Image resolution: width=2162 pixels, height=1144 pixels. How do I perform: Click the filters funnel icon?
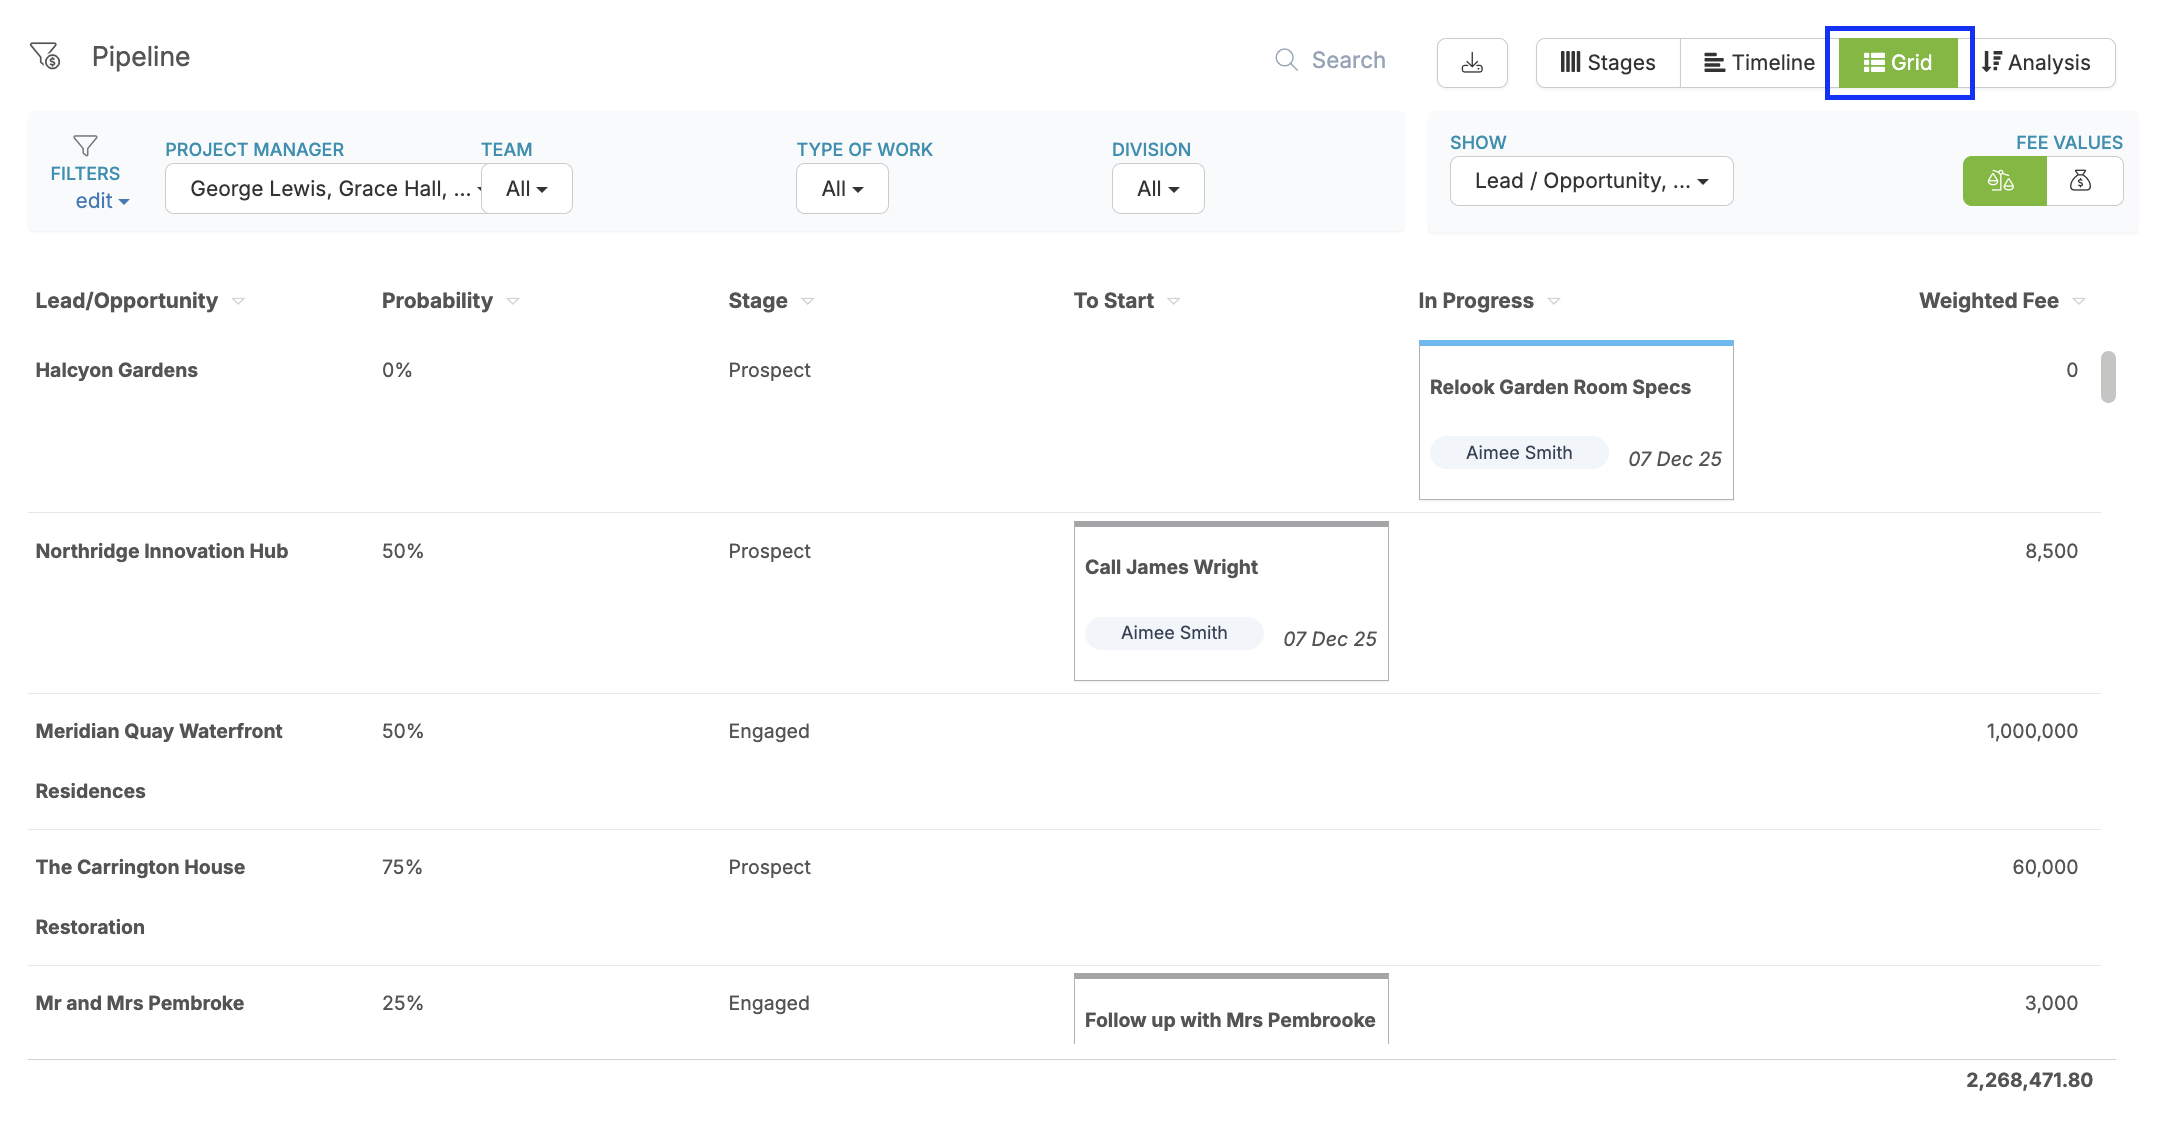tap(85, 146)
